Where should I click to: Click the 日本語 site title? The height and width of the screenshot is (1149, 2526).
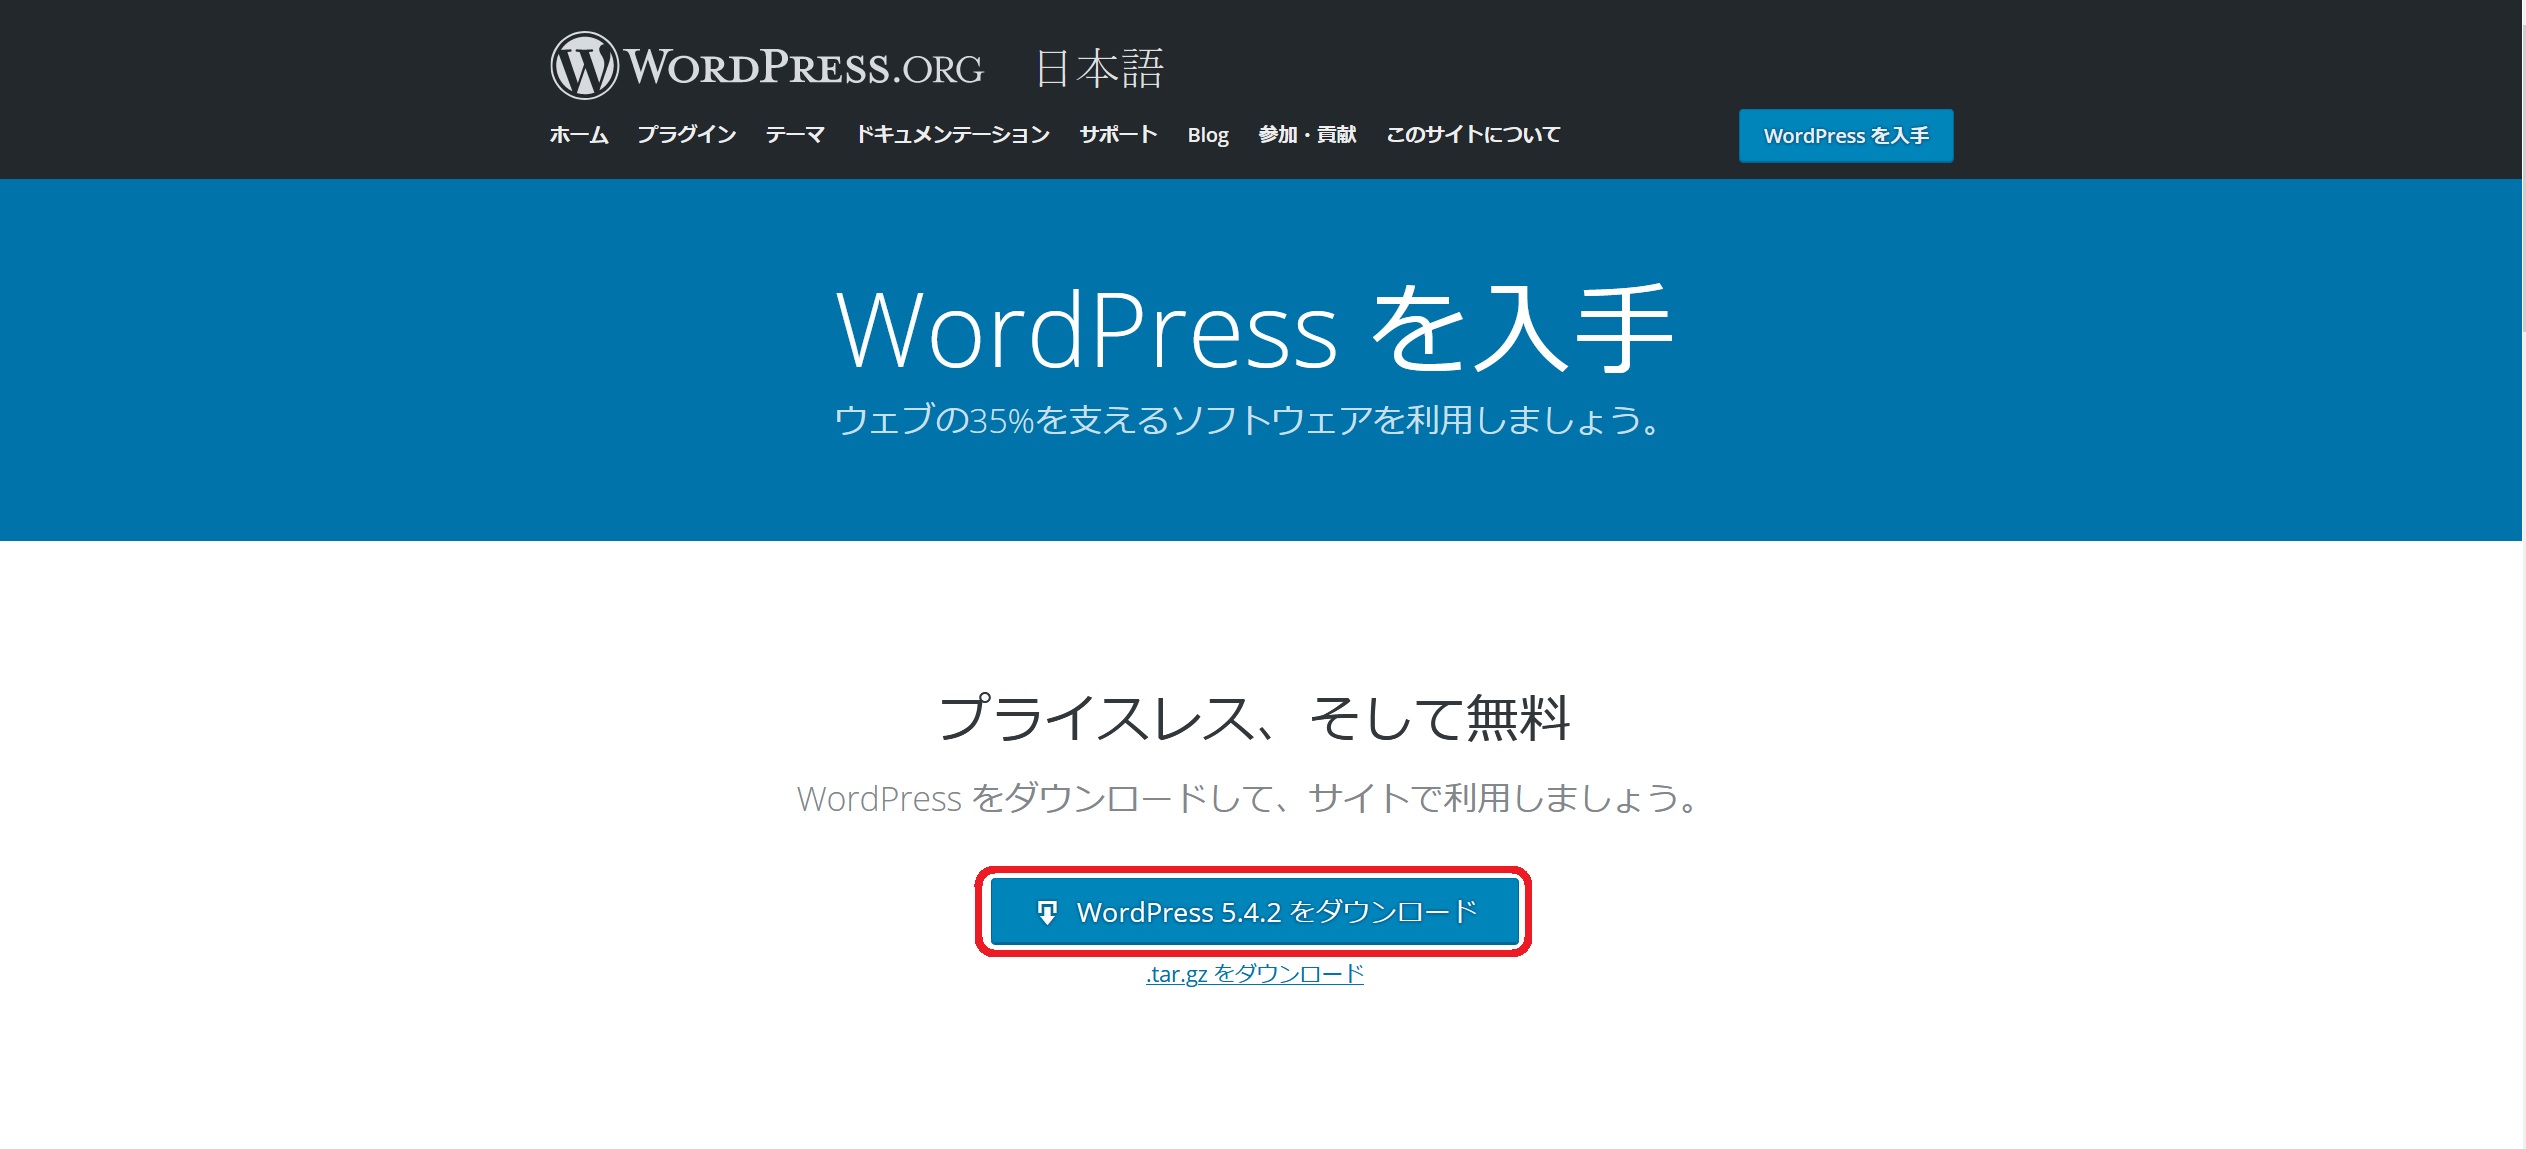(x=1099, y=69)
